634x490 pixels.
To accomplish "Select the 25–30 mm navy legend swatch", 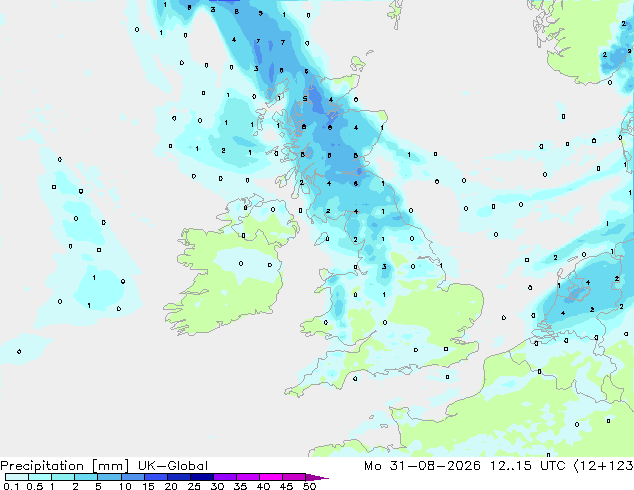I will 201,477.
